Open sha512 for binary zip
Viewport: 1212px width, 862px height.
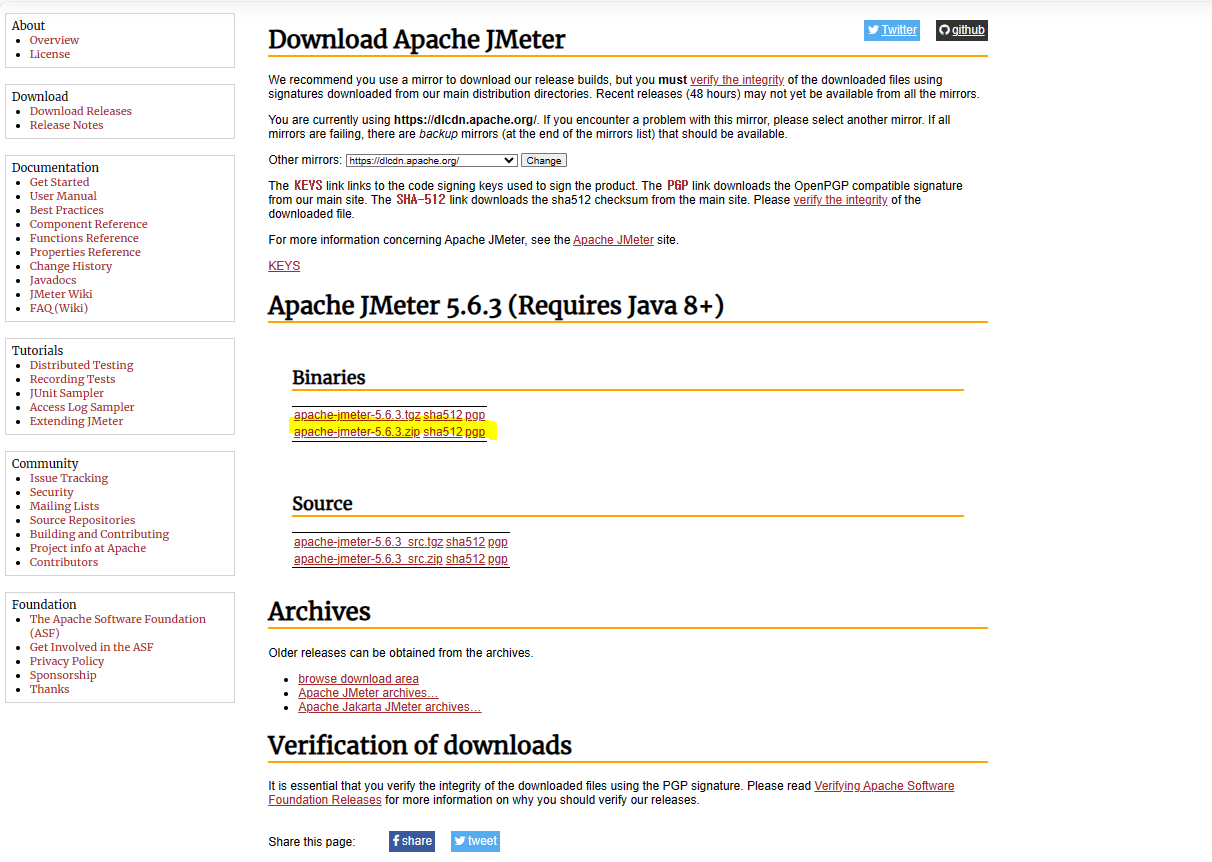443,432
